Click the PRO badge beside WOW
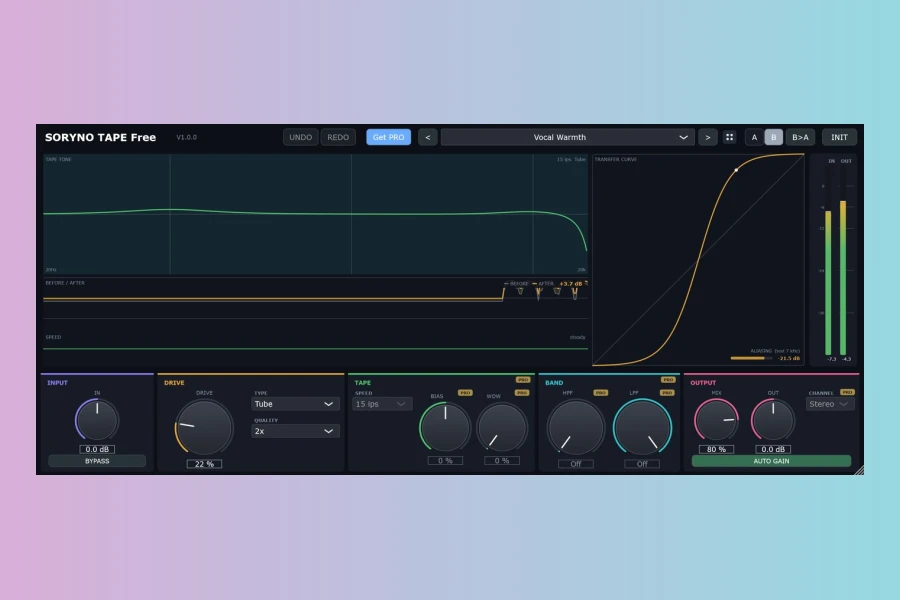 [522, 393]
